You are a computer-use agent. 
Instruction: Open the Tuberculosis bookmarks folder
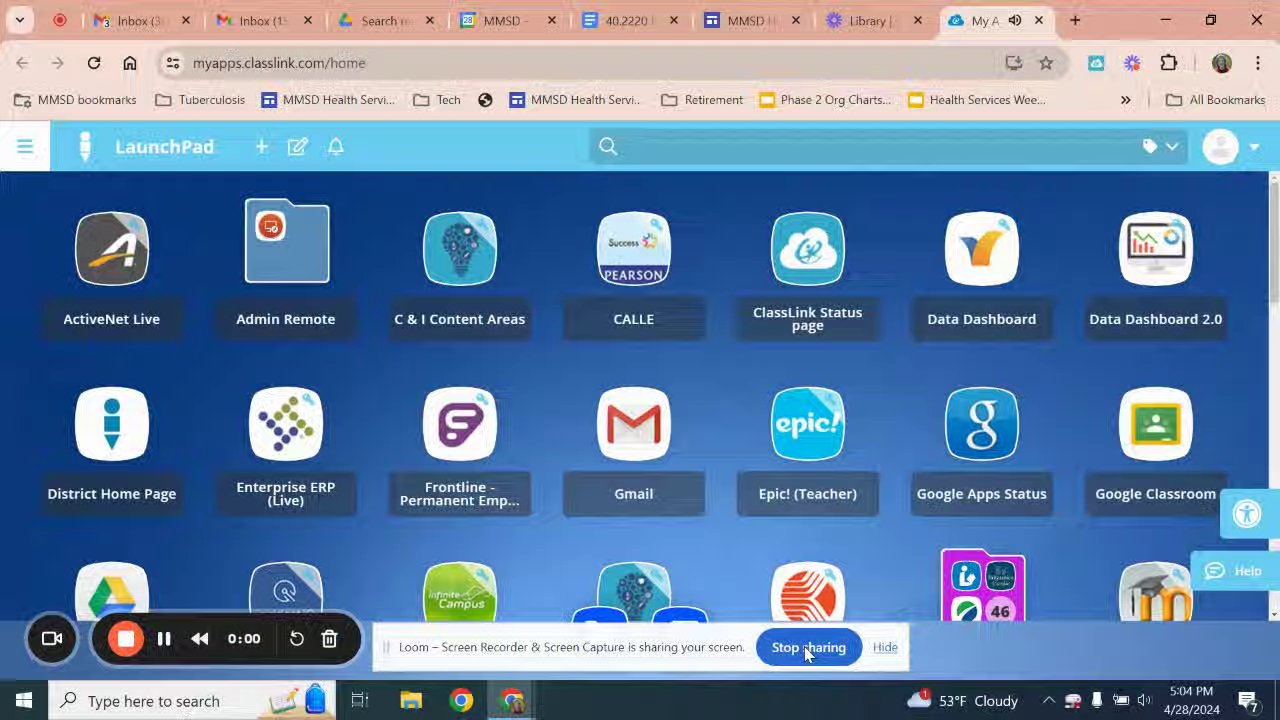coord(201,100)
